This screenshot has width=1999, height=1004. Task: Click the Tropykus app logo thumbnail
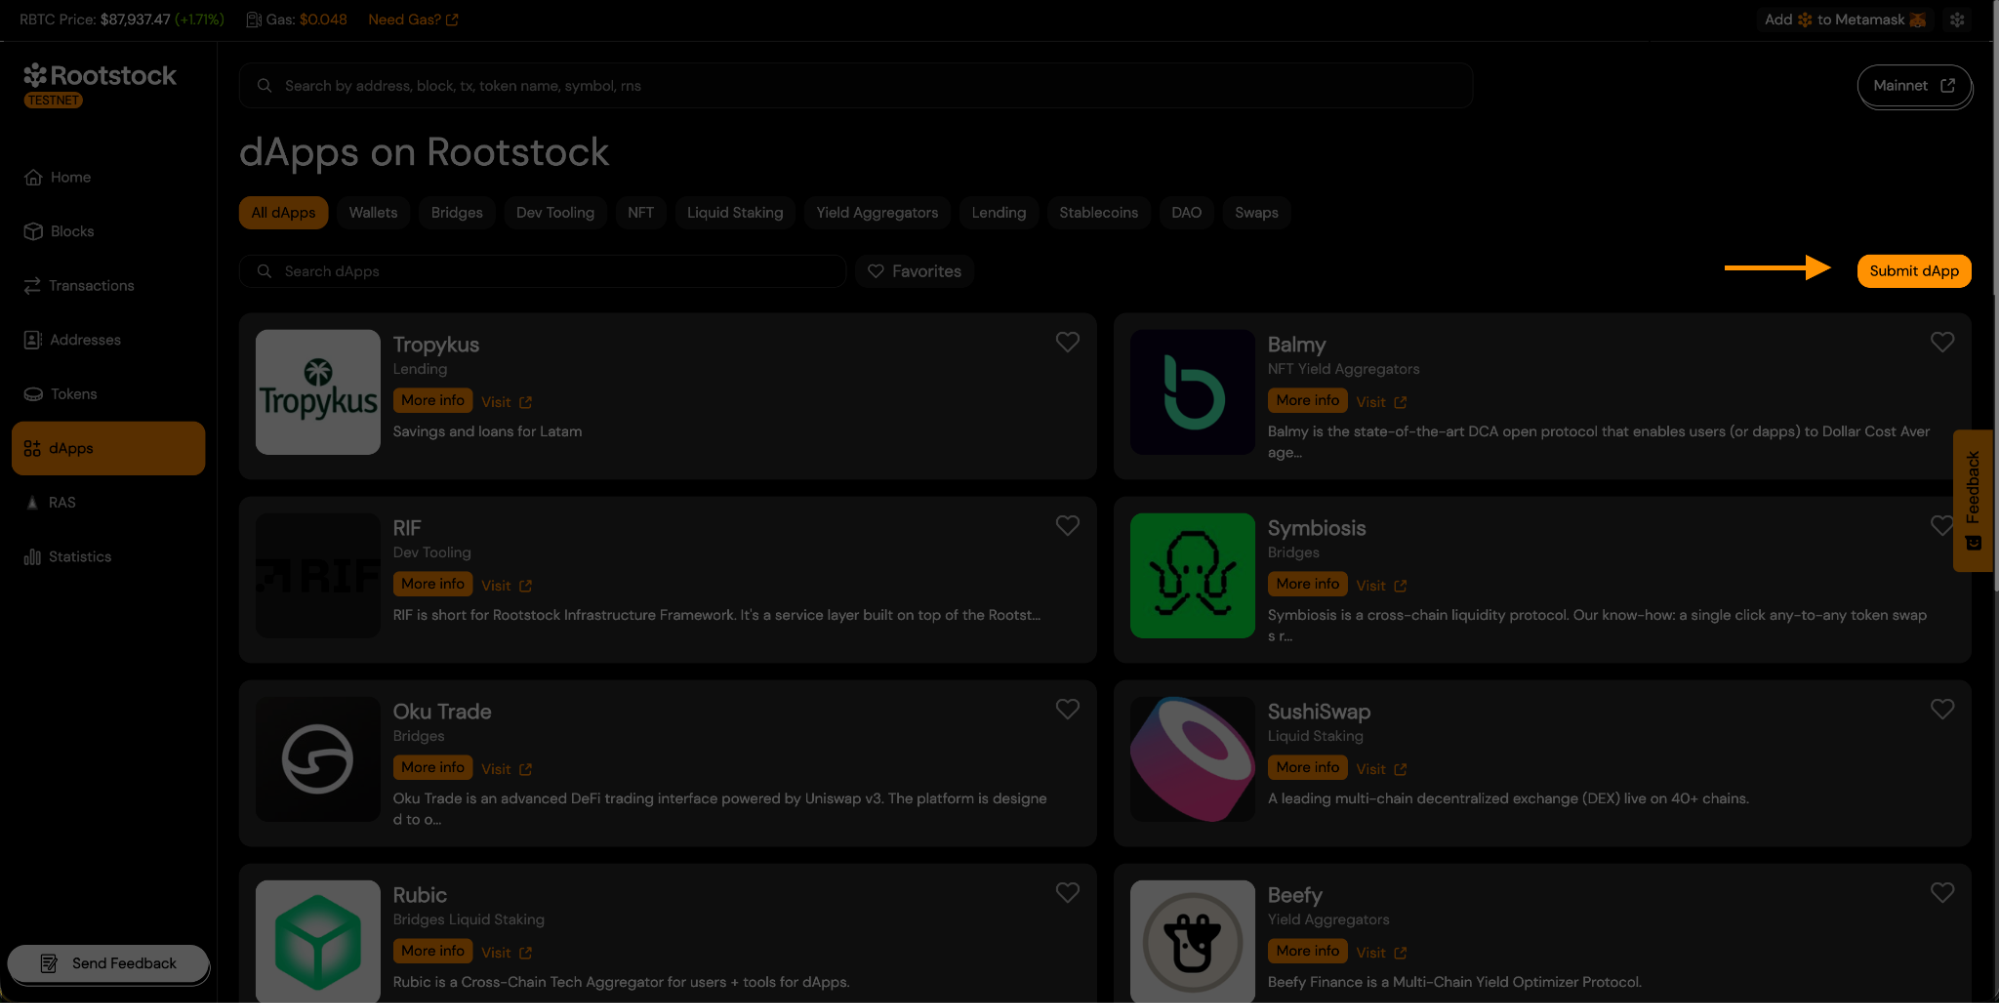tap(318, 392)
